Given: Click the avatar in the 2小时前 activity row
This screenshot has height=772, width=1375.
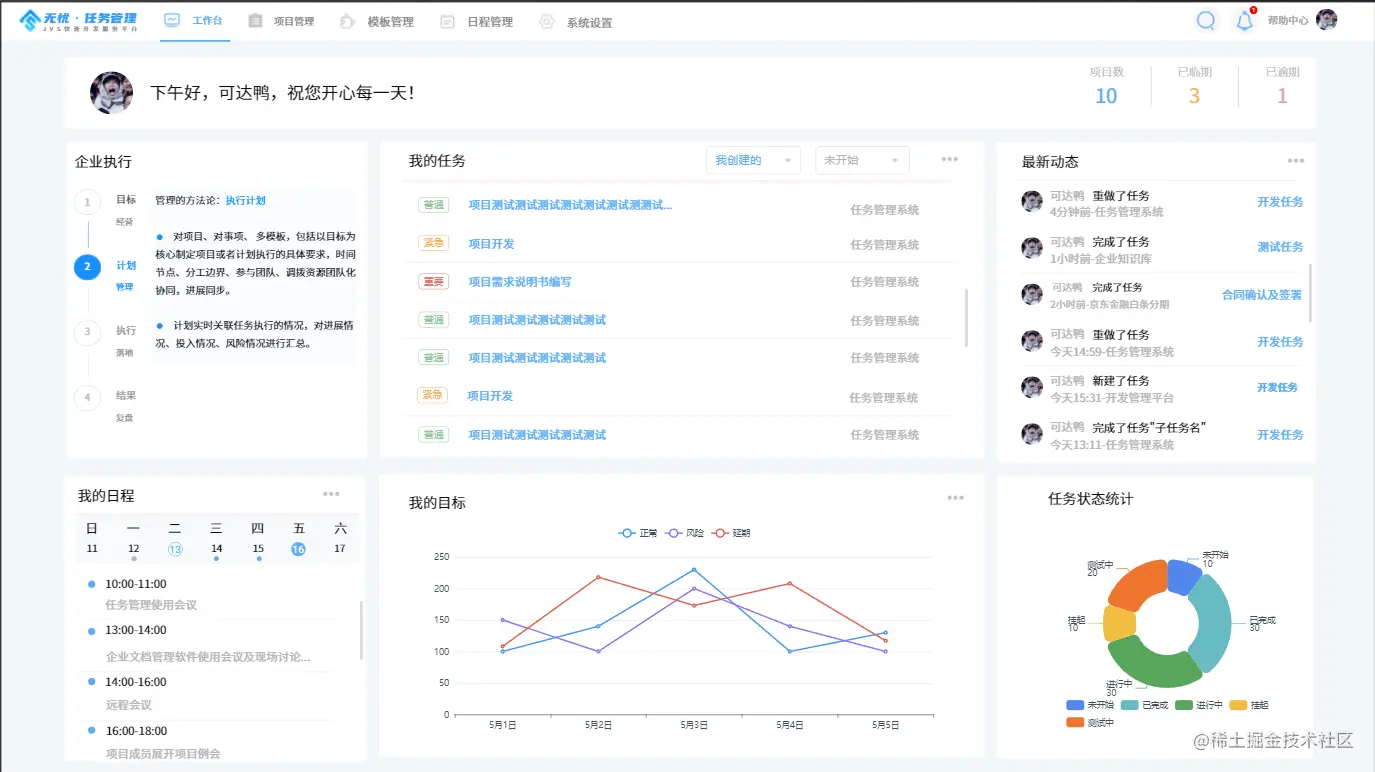Looking at the screenshot, I should [x=1032, y=294].
